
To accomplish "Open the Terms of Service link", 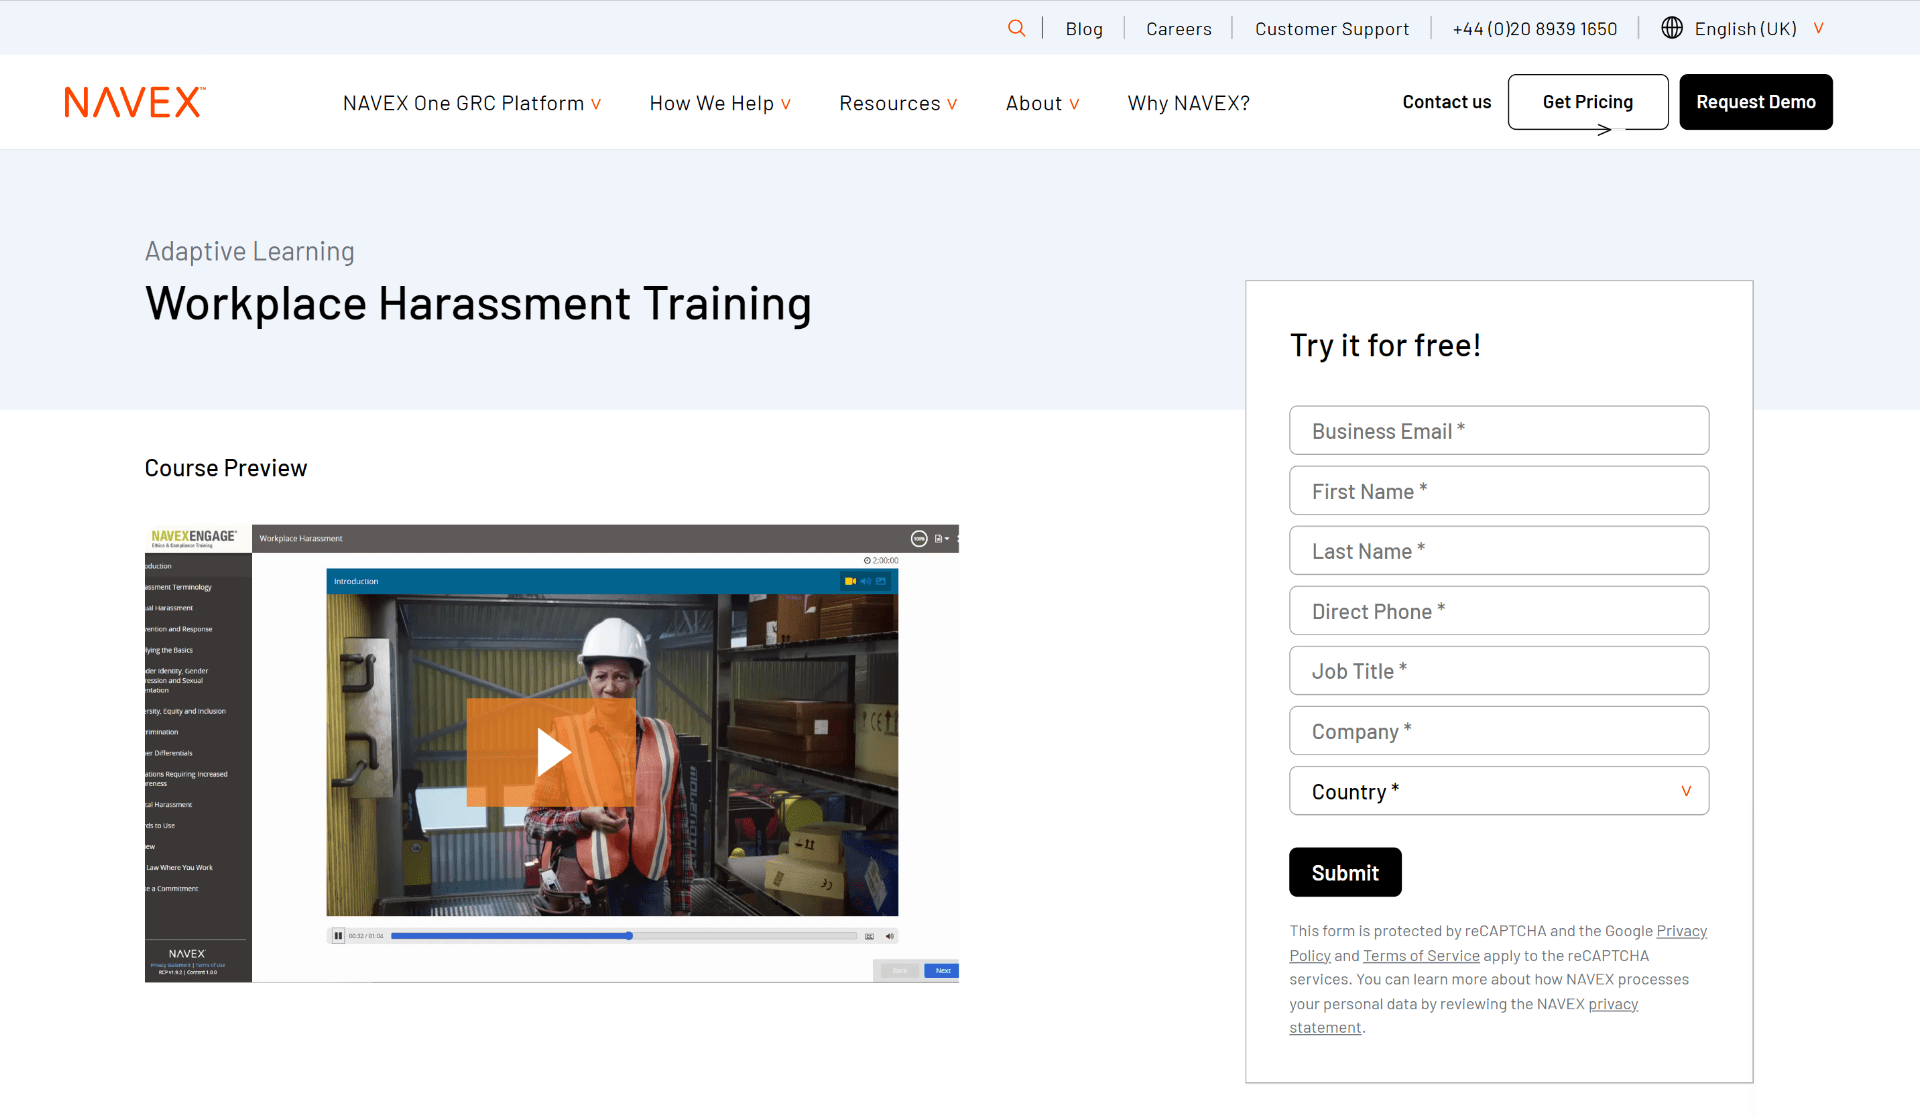I will [x=1420, y=956].
